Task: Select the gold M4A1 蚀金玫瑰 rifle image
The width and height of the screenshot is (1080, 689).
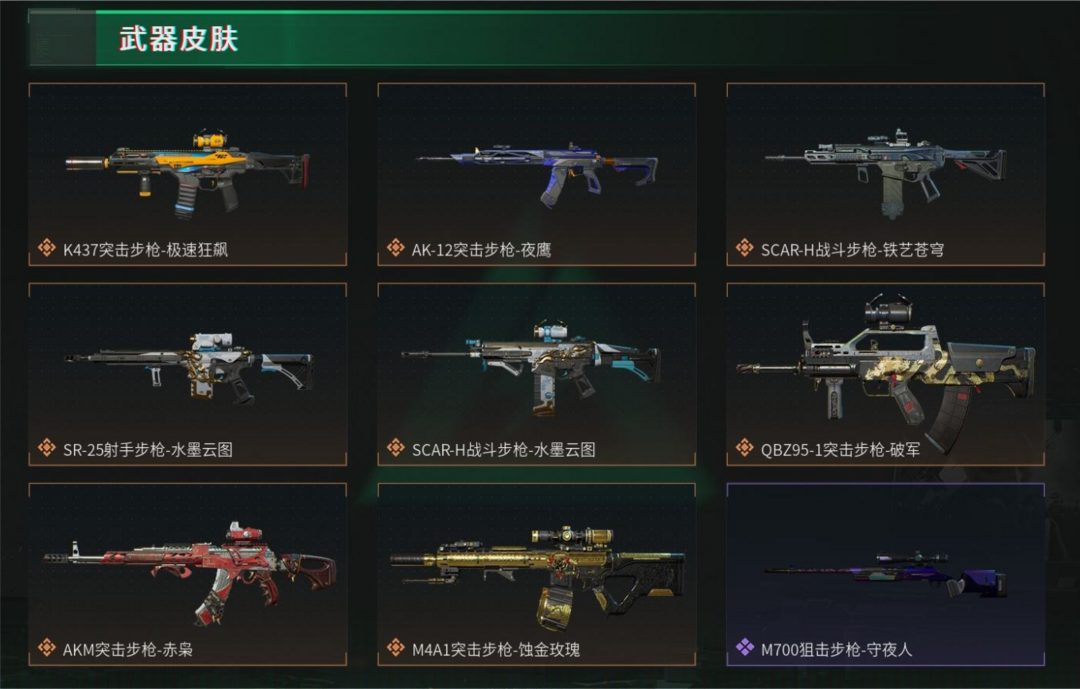Action: pyautogui.click(x=538, y=577)
